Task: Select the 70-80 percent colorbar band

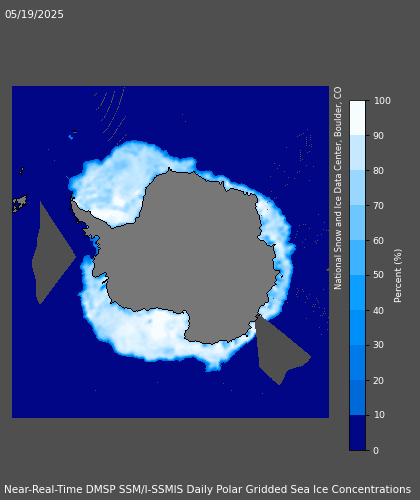Action: [357, 188]
